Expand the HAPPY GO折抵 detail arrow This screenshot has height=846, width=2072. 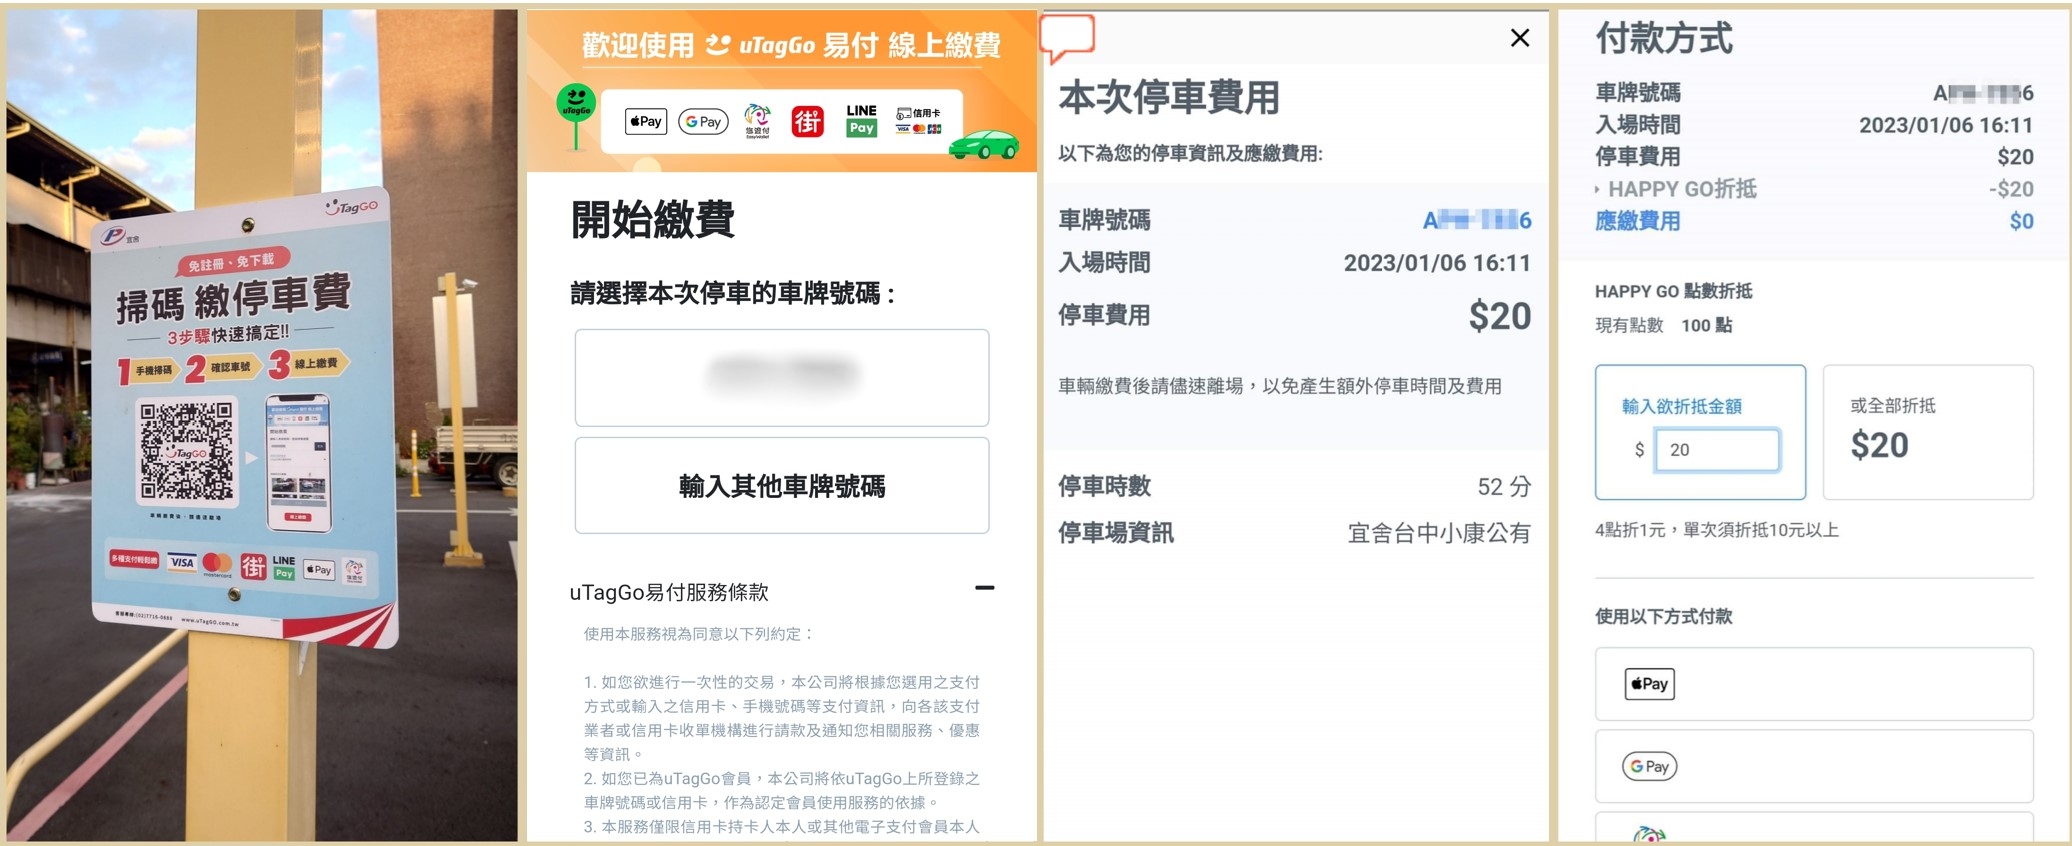click(x=1598, y=189)
